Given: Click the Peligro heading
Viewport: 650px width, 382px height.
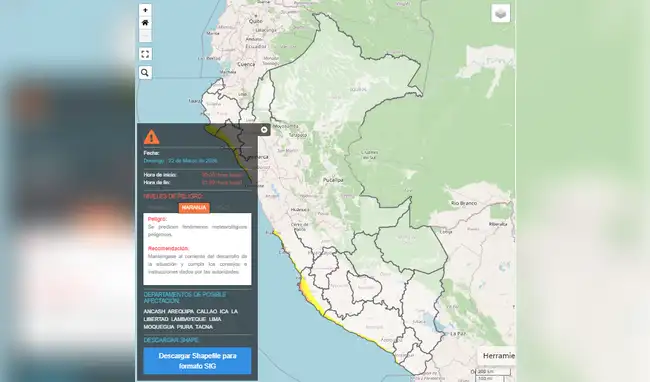Looking at the screenshot, I should click(x=158, y=219).
